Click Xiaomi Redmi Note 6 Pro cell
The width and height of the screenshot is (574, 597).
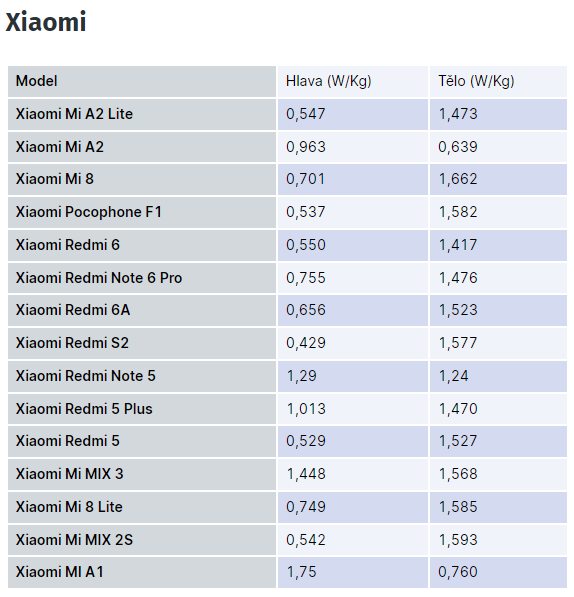[142, 278]
